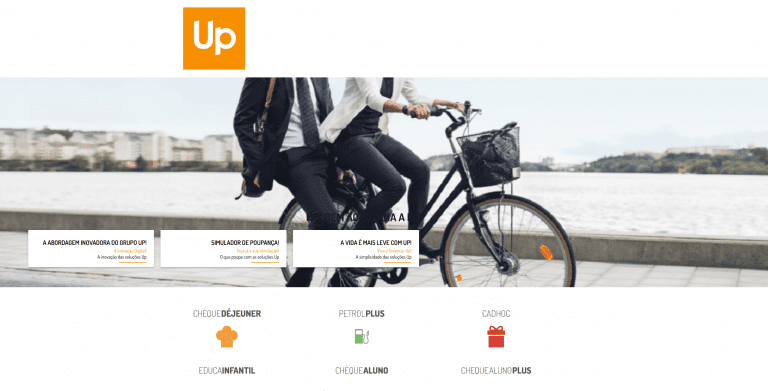Select the 'A vida é mais leve com Up!' card
The width and height of the screenshot is (768, 391).
356,248
